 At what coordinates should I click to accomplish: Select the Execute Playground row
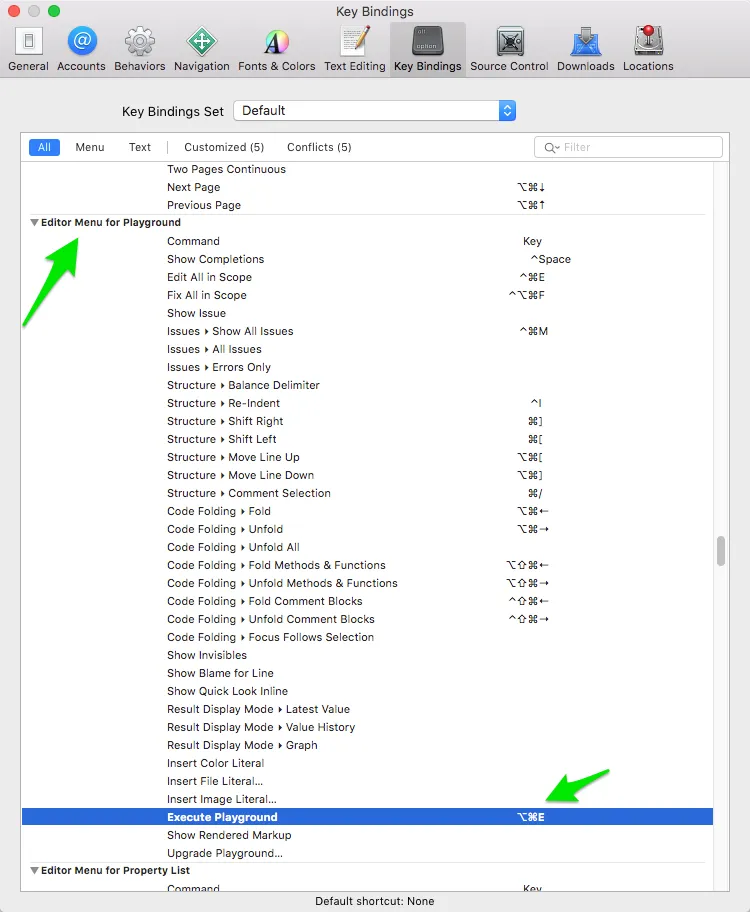(x=367, y=817)
